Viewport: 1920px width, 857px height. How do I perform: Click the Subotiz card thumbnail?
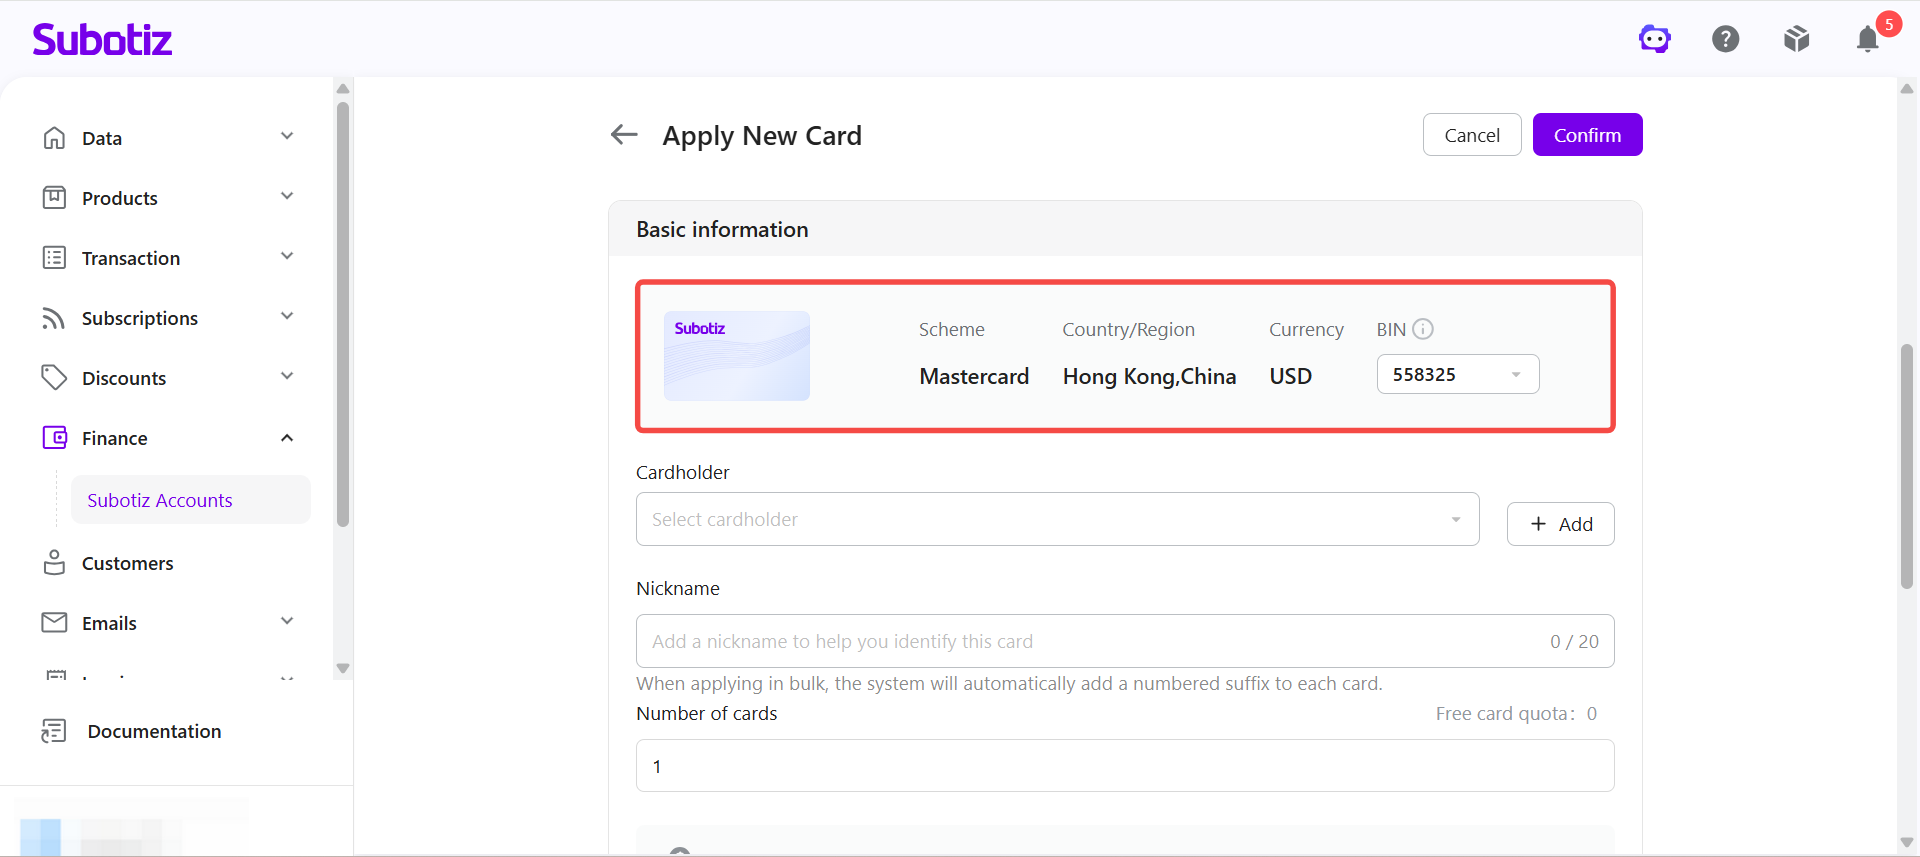[737, 356]
